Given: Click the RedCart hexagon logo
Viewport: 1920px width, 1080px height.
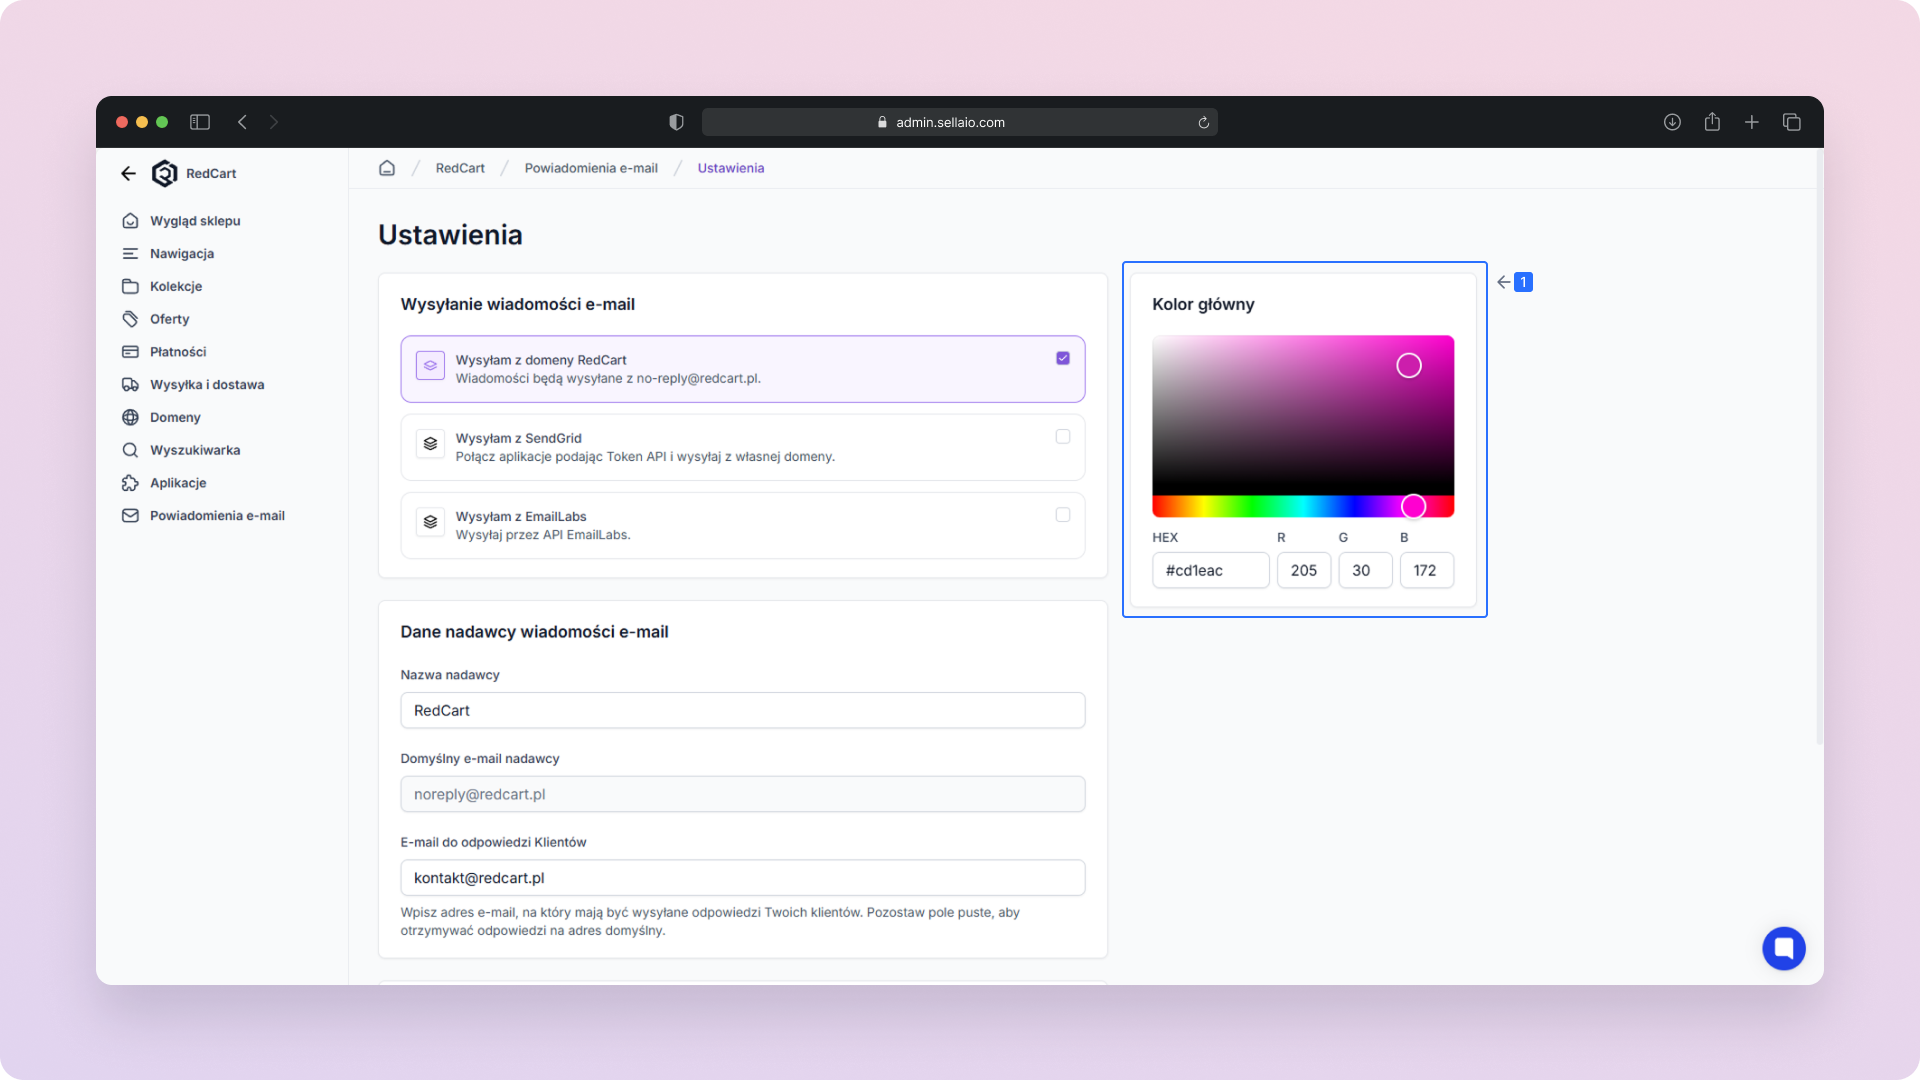Looking at the screenshot, I should 164,173.
